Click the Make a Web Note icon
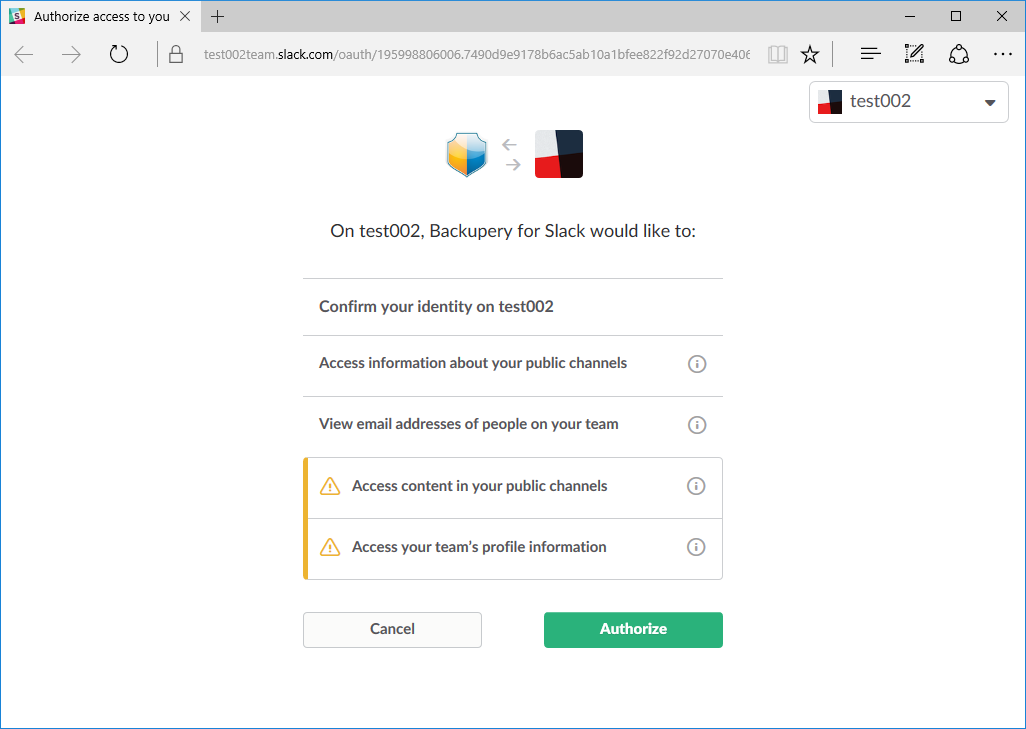This screenshot has height=729, width=1026. point(914,54)
